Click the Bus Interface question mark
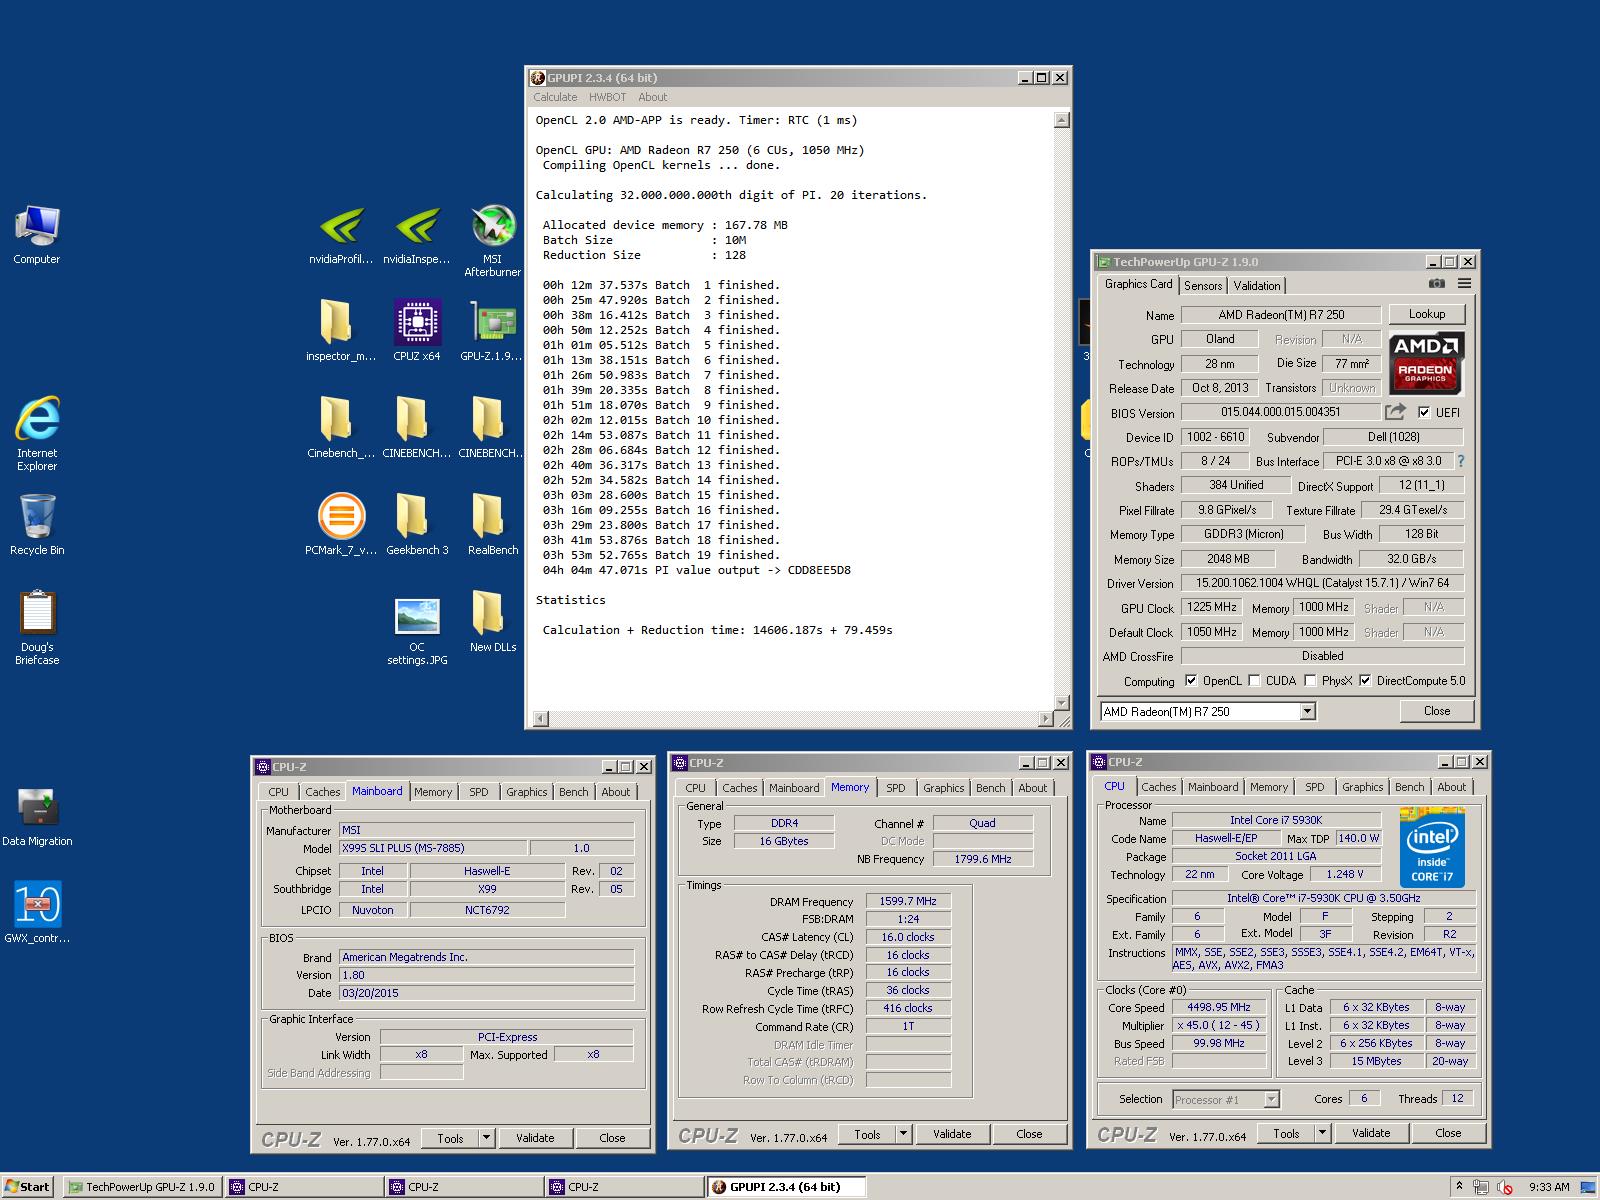This screenshot has height=1200, width=1600. tap(1461, 461)
